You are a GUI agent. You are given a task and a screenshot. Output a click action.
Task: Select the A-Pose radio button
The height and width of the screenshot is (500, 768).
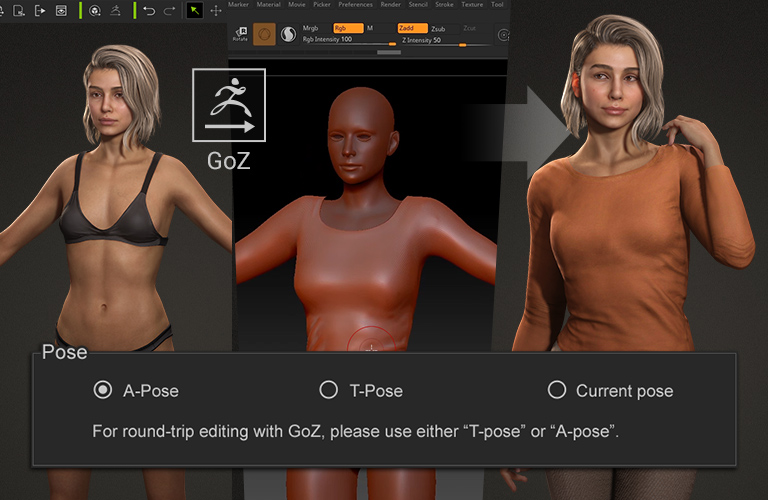[102, 390]
